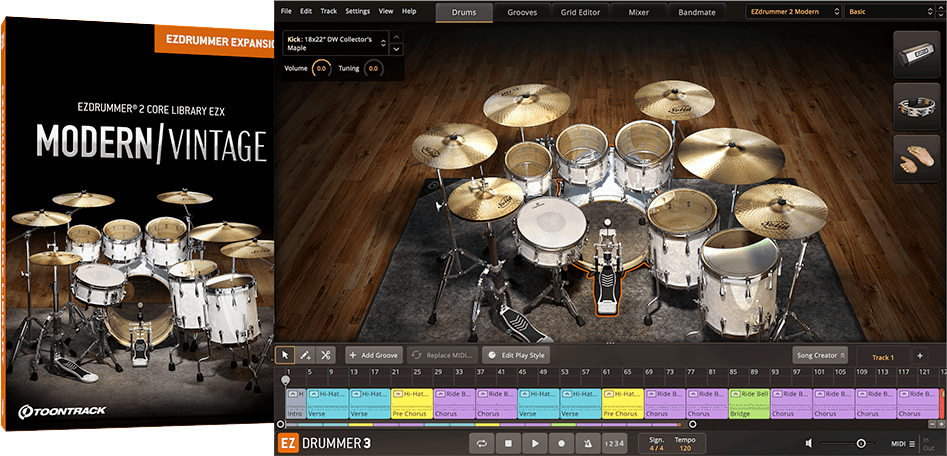Toggle loop playback on
Viewport: 947px width, 456px height.
tap(482, 443)
